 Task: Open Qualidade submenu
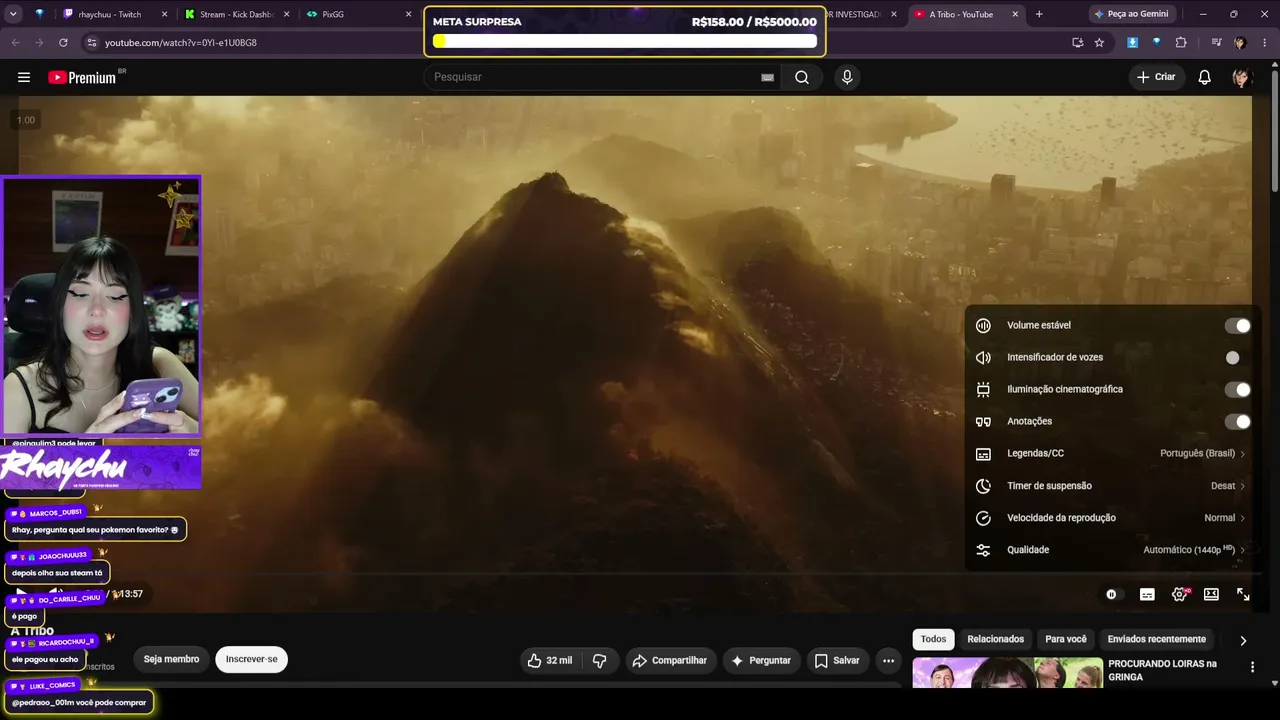click(x=1111, y=550)
